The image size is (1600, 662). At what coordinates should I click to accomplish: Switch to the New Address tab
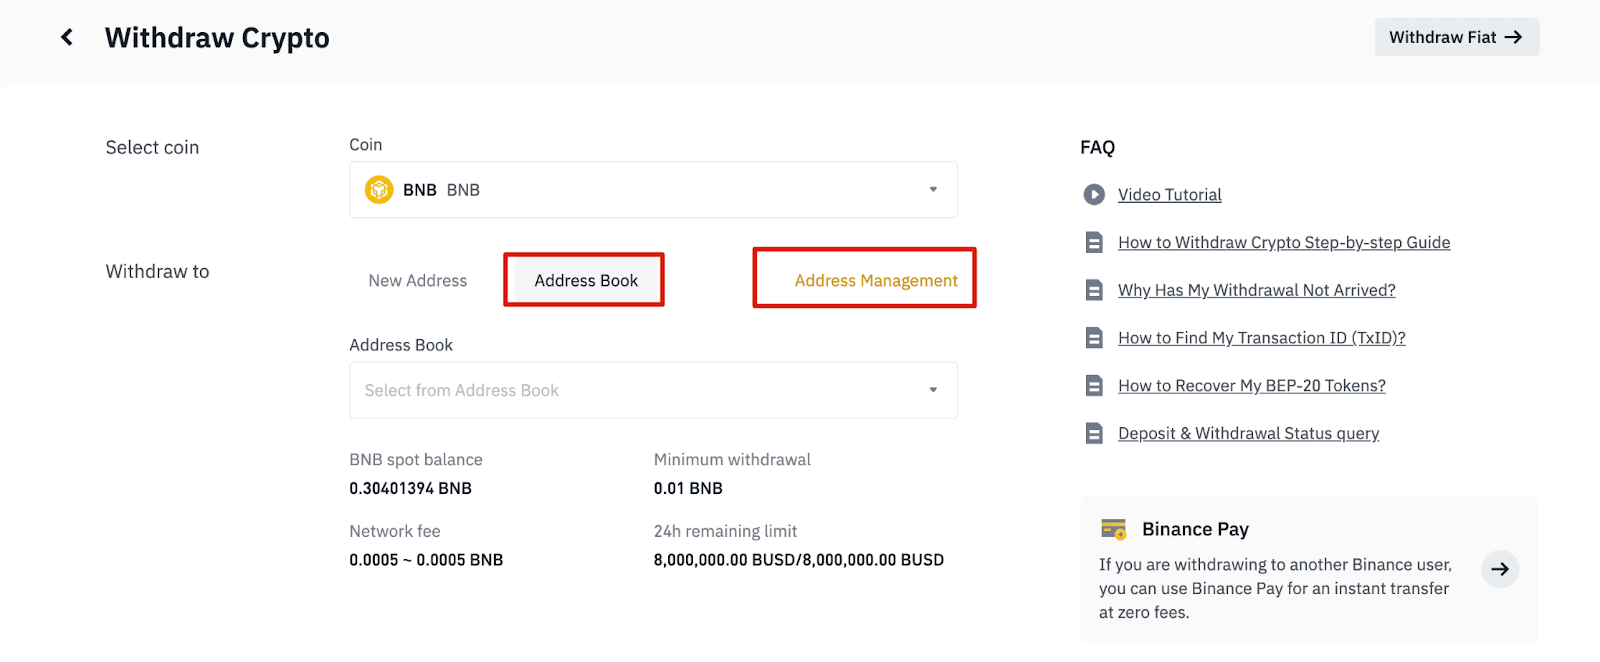418,281
